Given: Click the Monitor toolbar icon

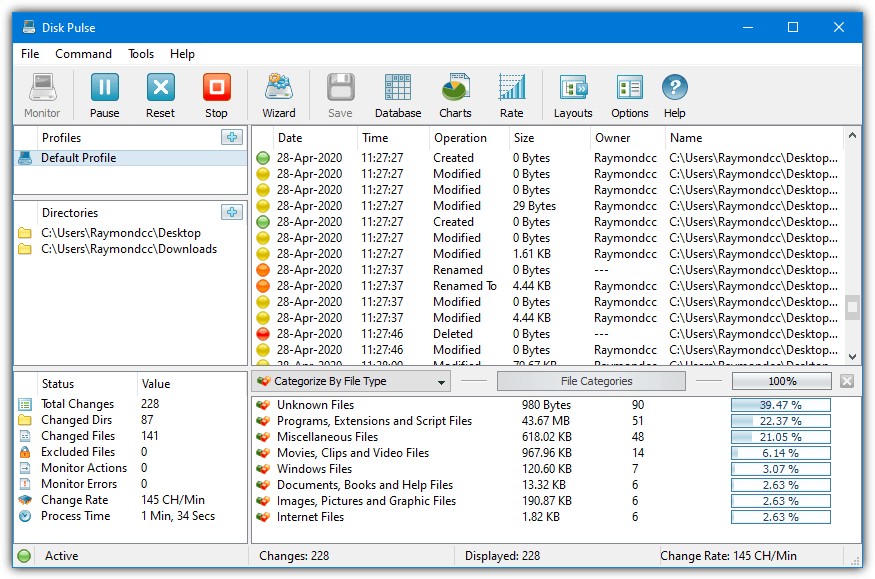Looking at the screenshot, I should pyautogui.click(x=42, y=88).
